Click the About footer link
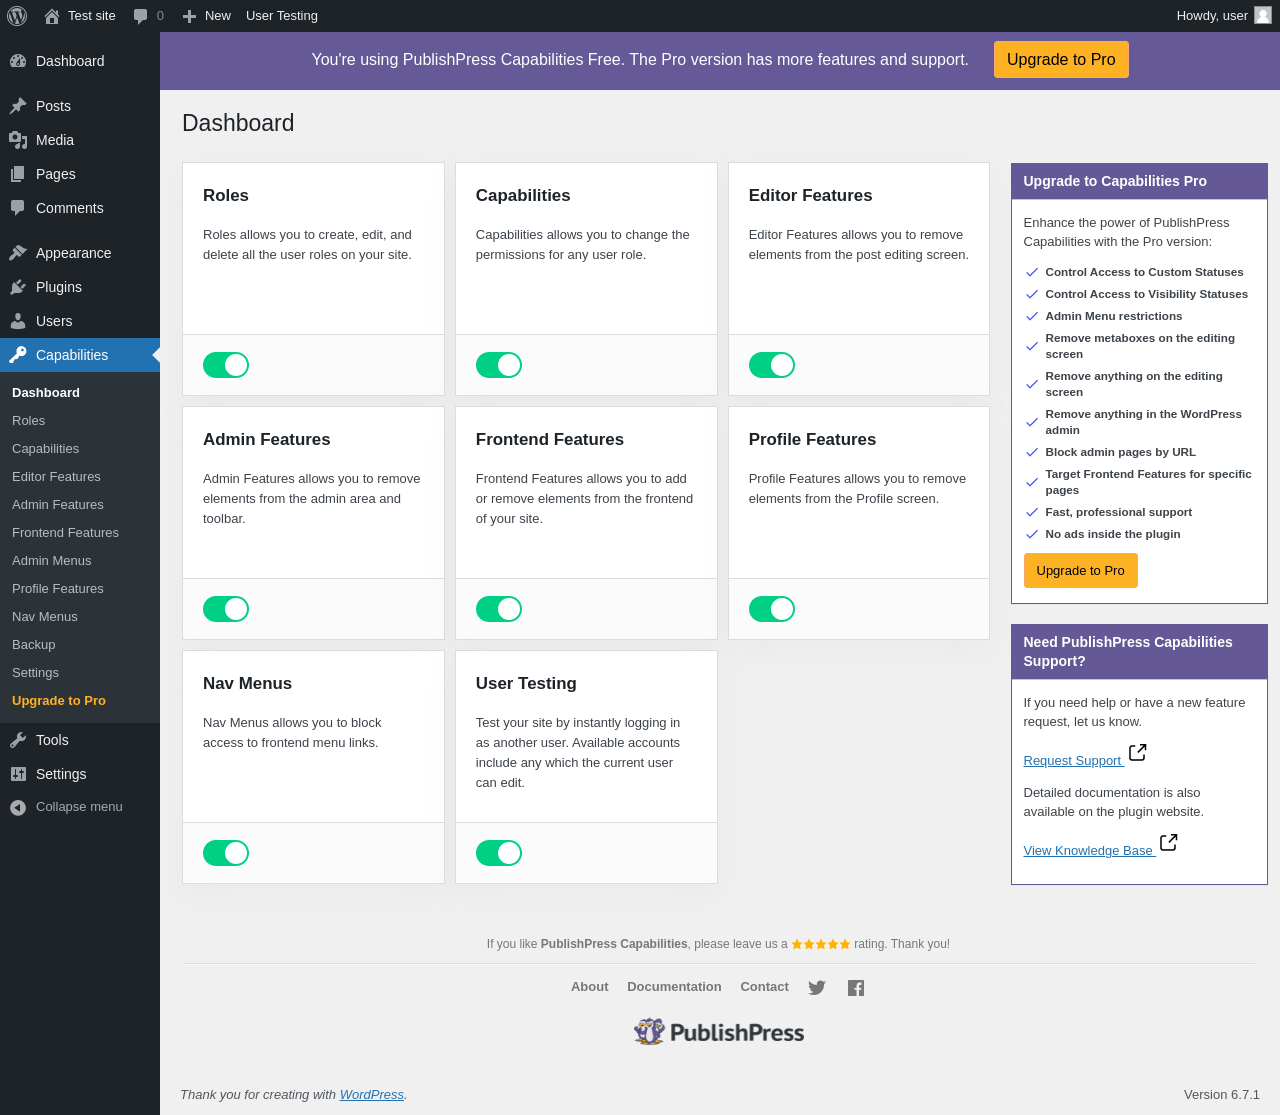The image size is (1280, 1115). [589, 987]
